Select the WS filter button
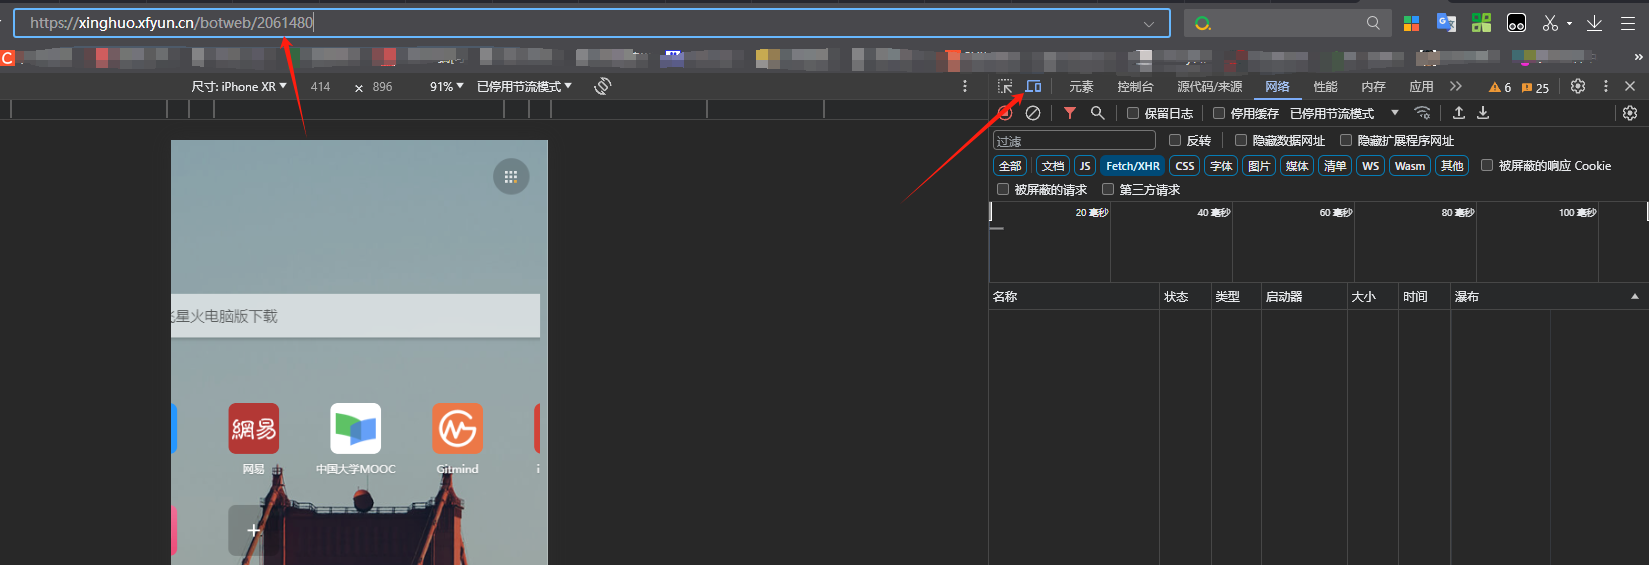The width and height of the screenshot is (1649, 565). coord(1370,166)
